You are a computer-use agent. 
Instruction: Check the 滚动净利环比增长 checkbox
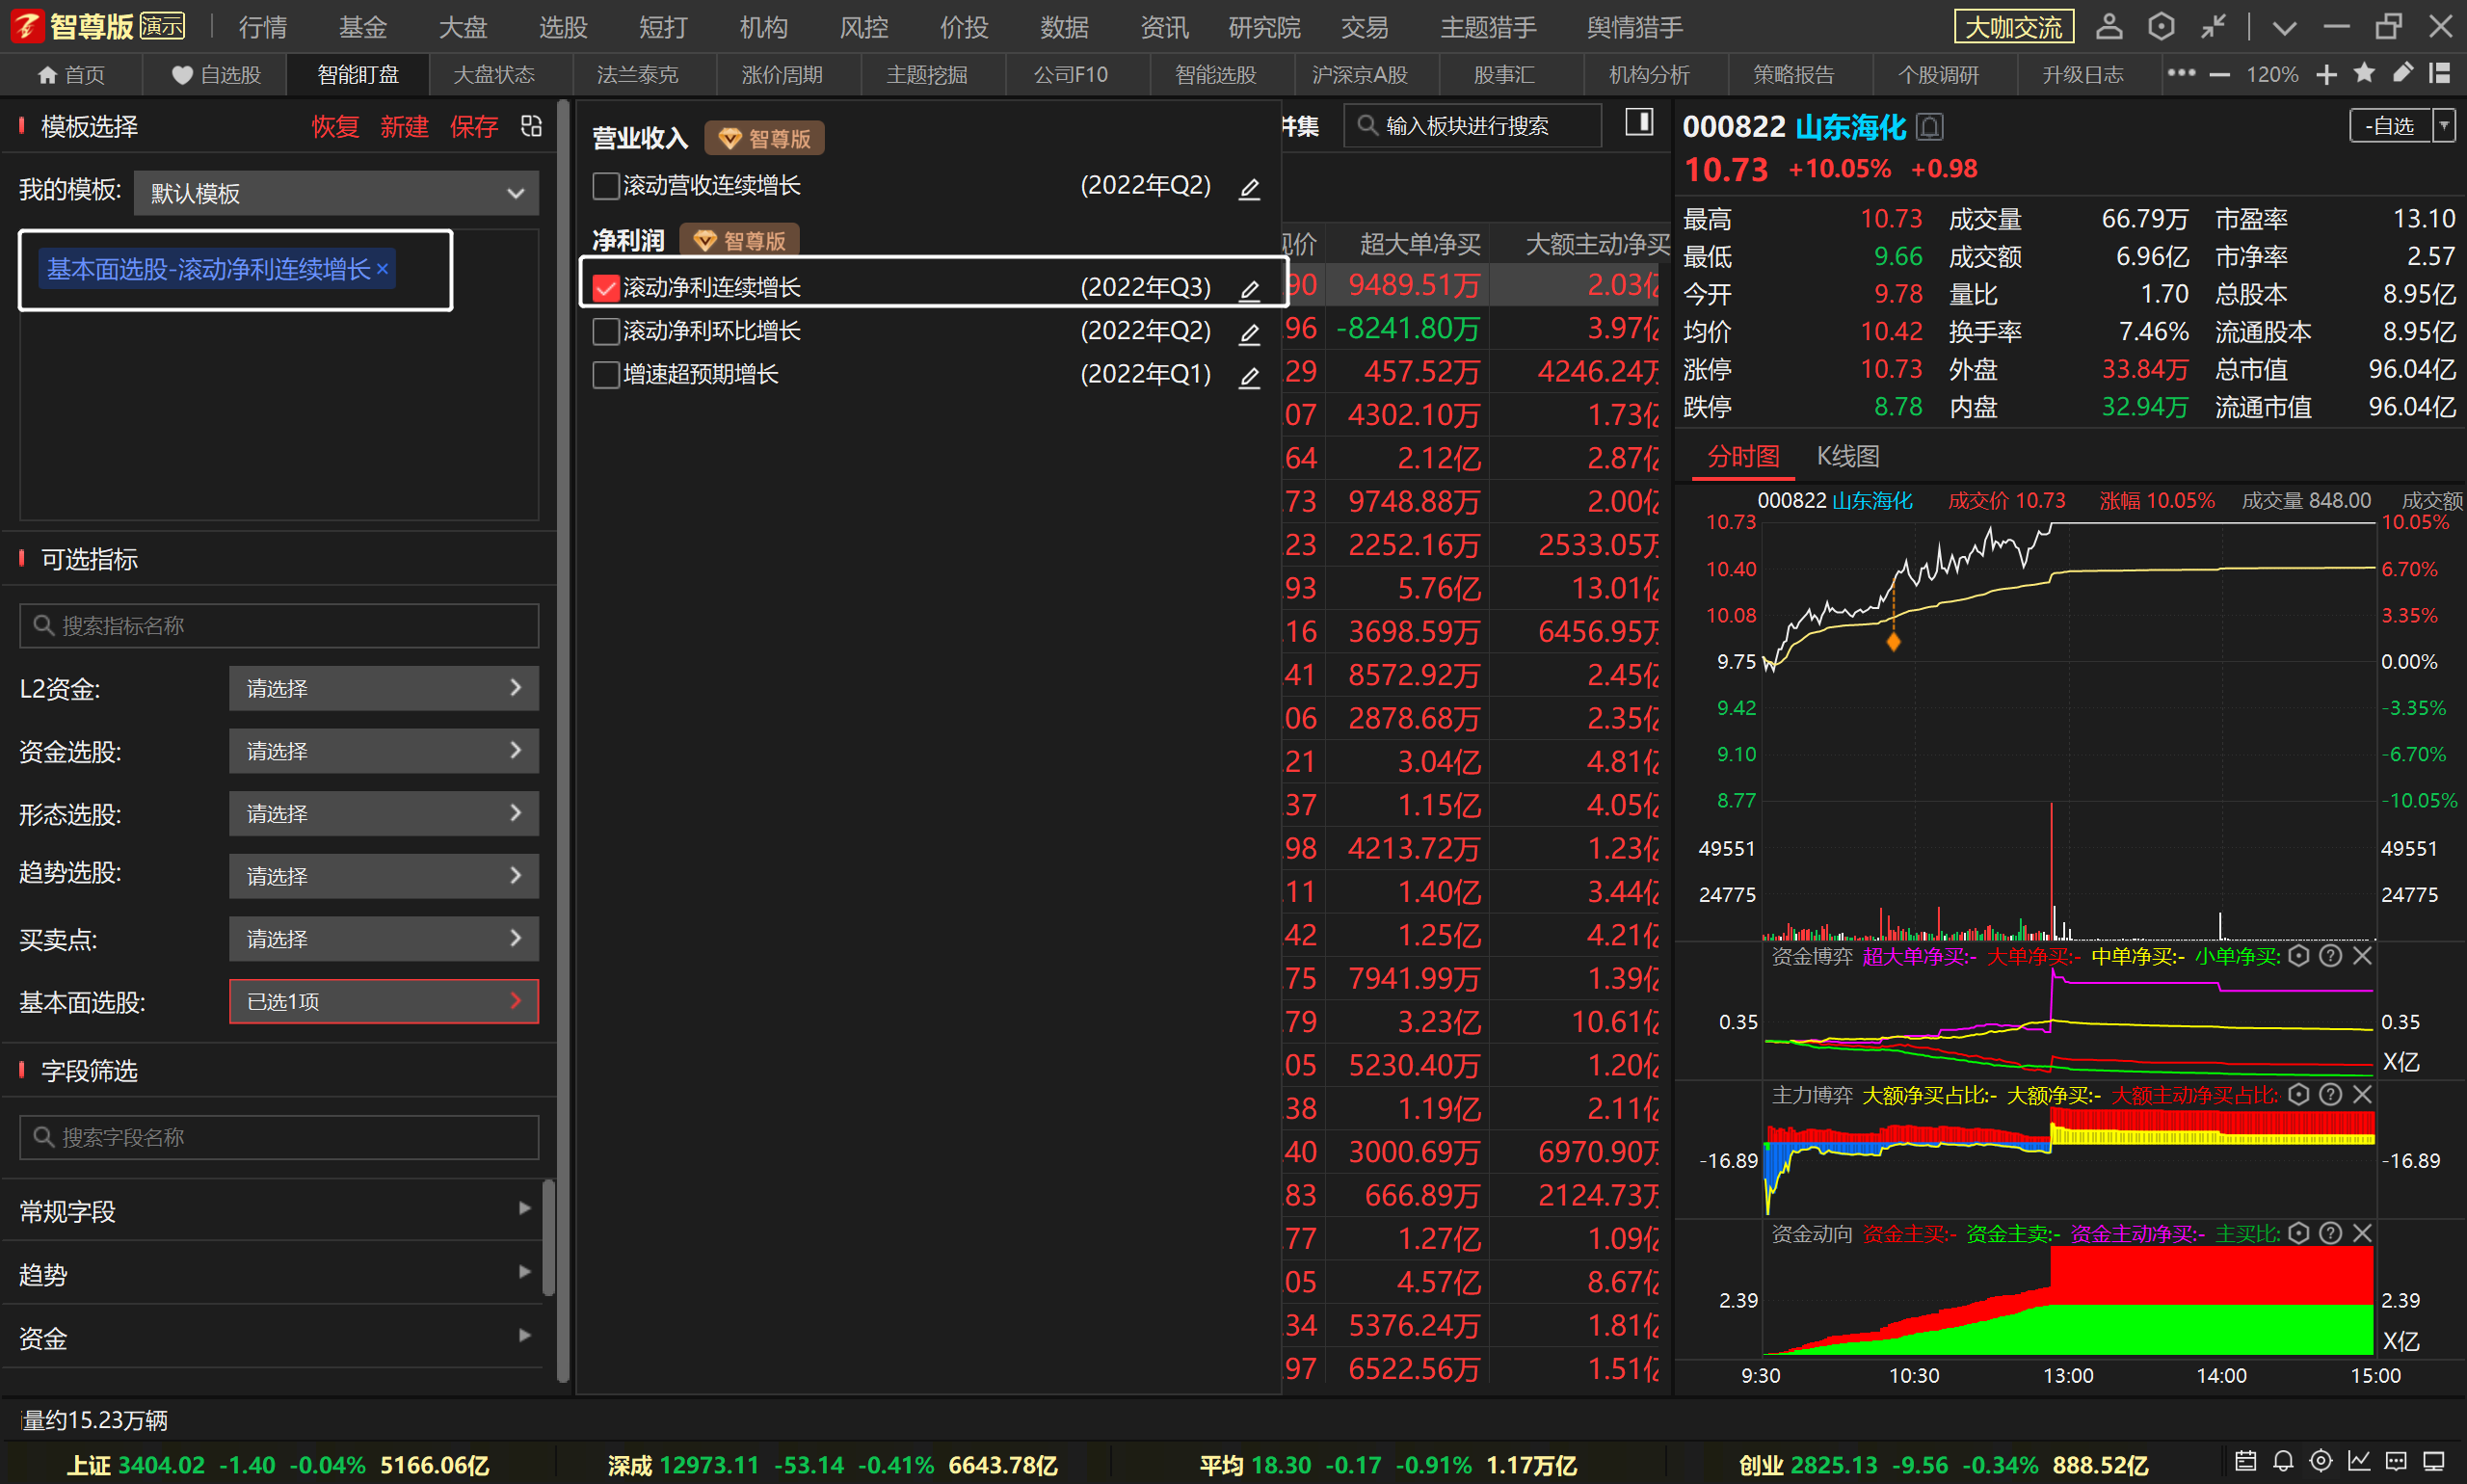(606, 331)
